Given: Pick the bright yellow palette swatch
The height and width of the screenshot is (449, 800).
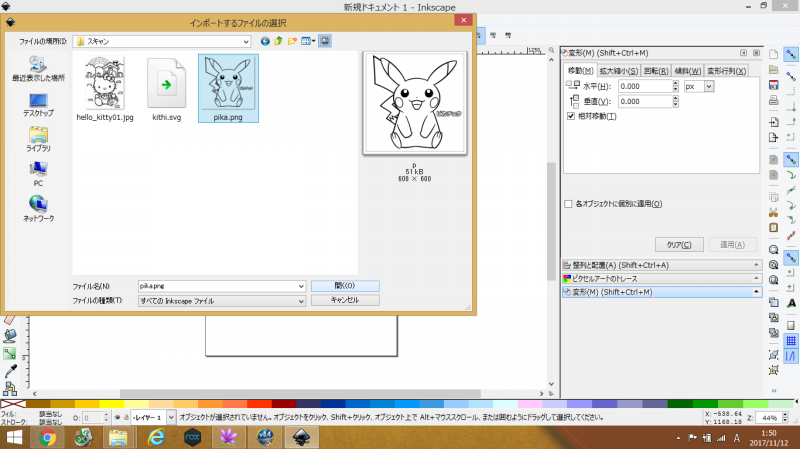Looking at the screenshot, I should pyautogui.click(x=112, y=404).
